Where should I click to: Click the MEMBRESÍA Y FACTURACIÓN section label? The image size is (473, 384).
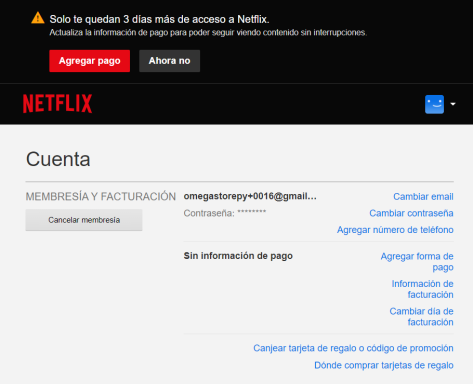[101, 197]
